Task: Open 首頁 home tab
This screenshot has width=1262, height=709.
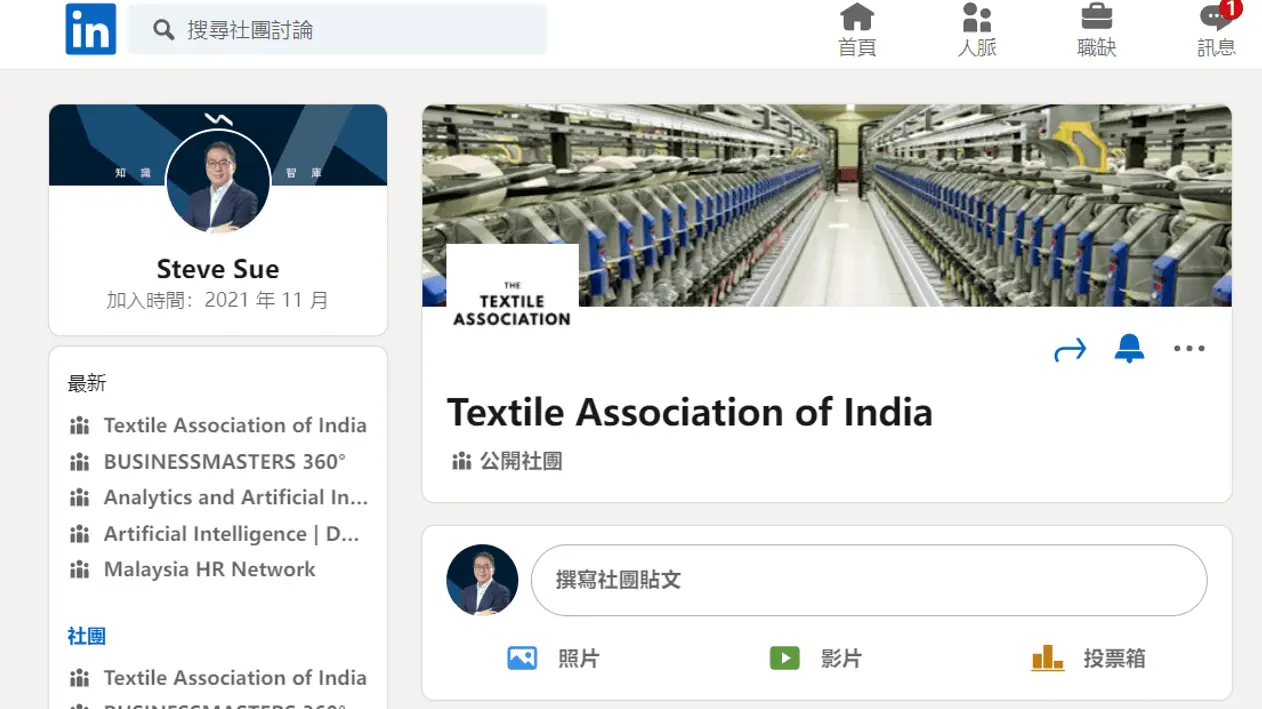Action: click(x=857, y=30)
